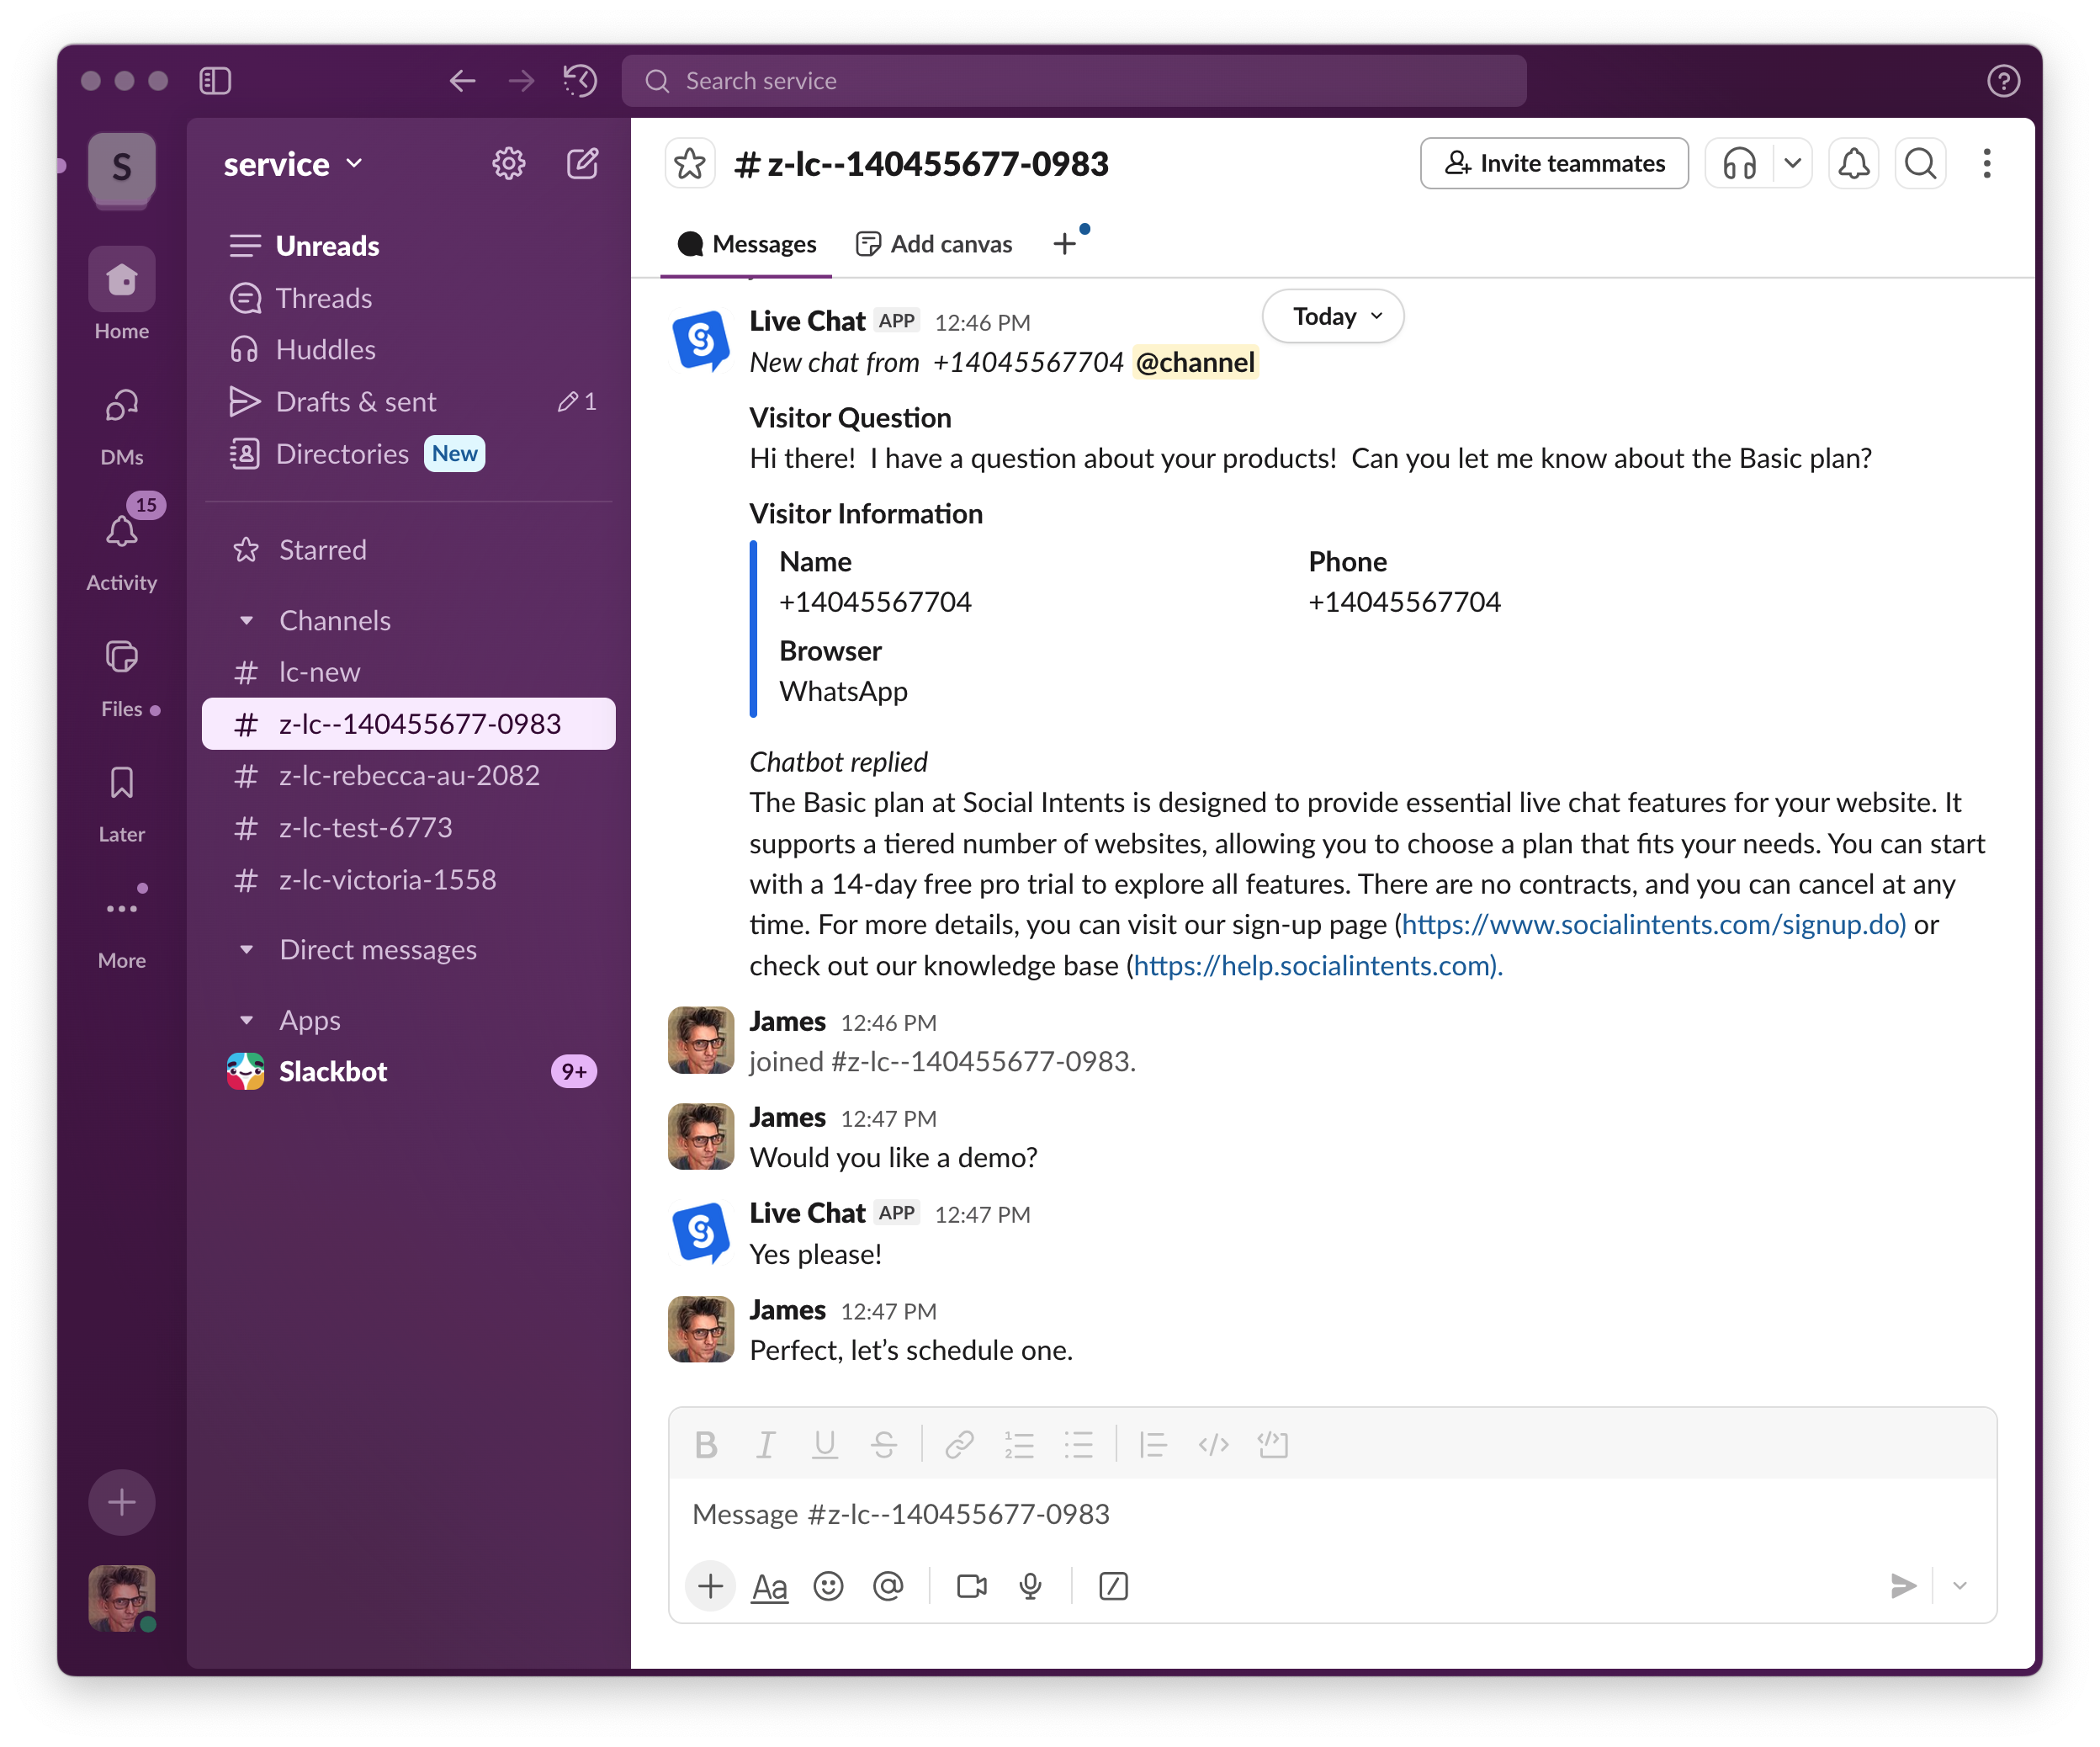Viewport: 2100px width, 1747px height.
Task: Select bold formatting in the message composer
Action: pyautogui.click(x=706, y=1444)
